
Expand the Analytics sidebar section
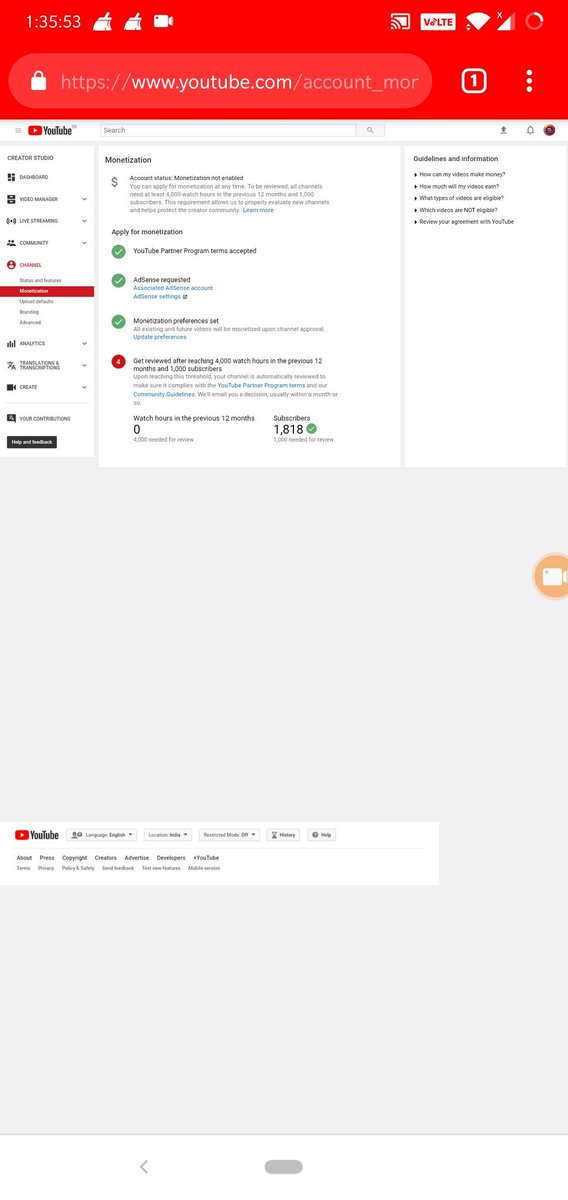click(47, 343)
